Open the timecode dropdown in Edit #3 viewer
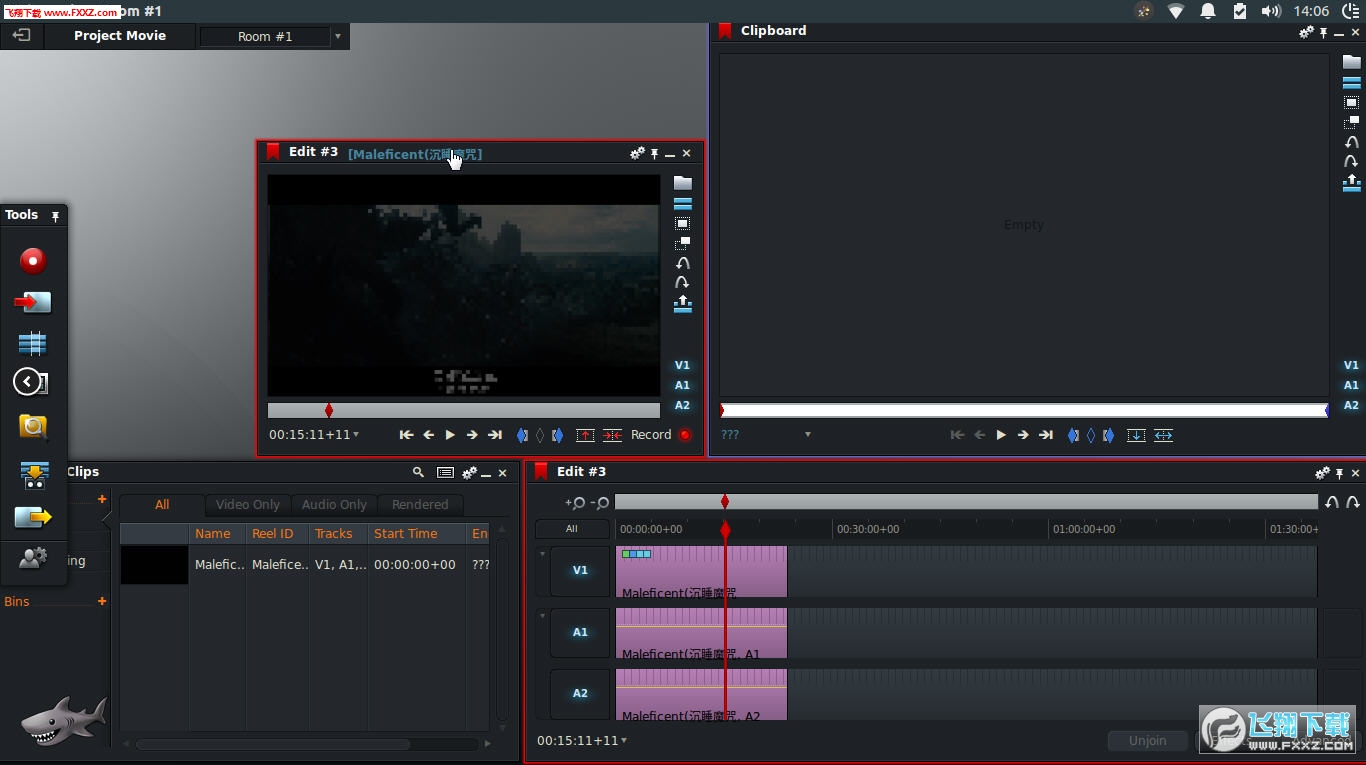Image resolution: width=1366 pixels, height=765 pixels. pos(356,435)
